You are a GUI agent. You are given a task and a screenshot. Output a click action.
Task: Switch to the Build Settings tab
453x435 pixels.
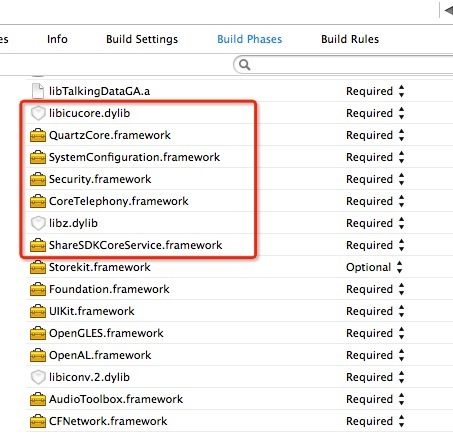[x=142, y=39]
